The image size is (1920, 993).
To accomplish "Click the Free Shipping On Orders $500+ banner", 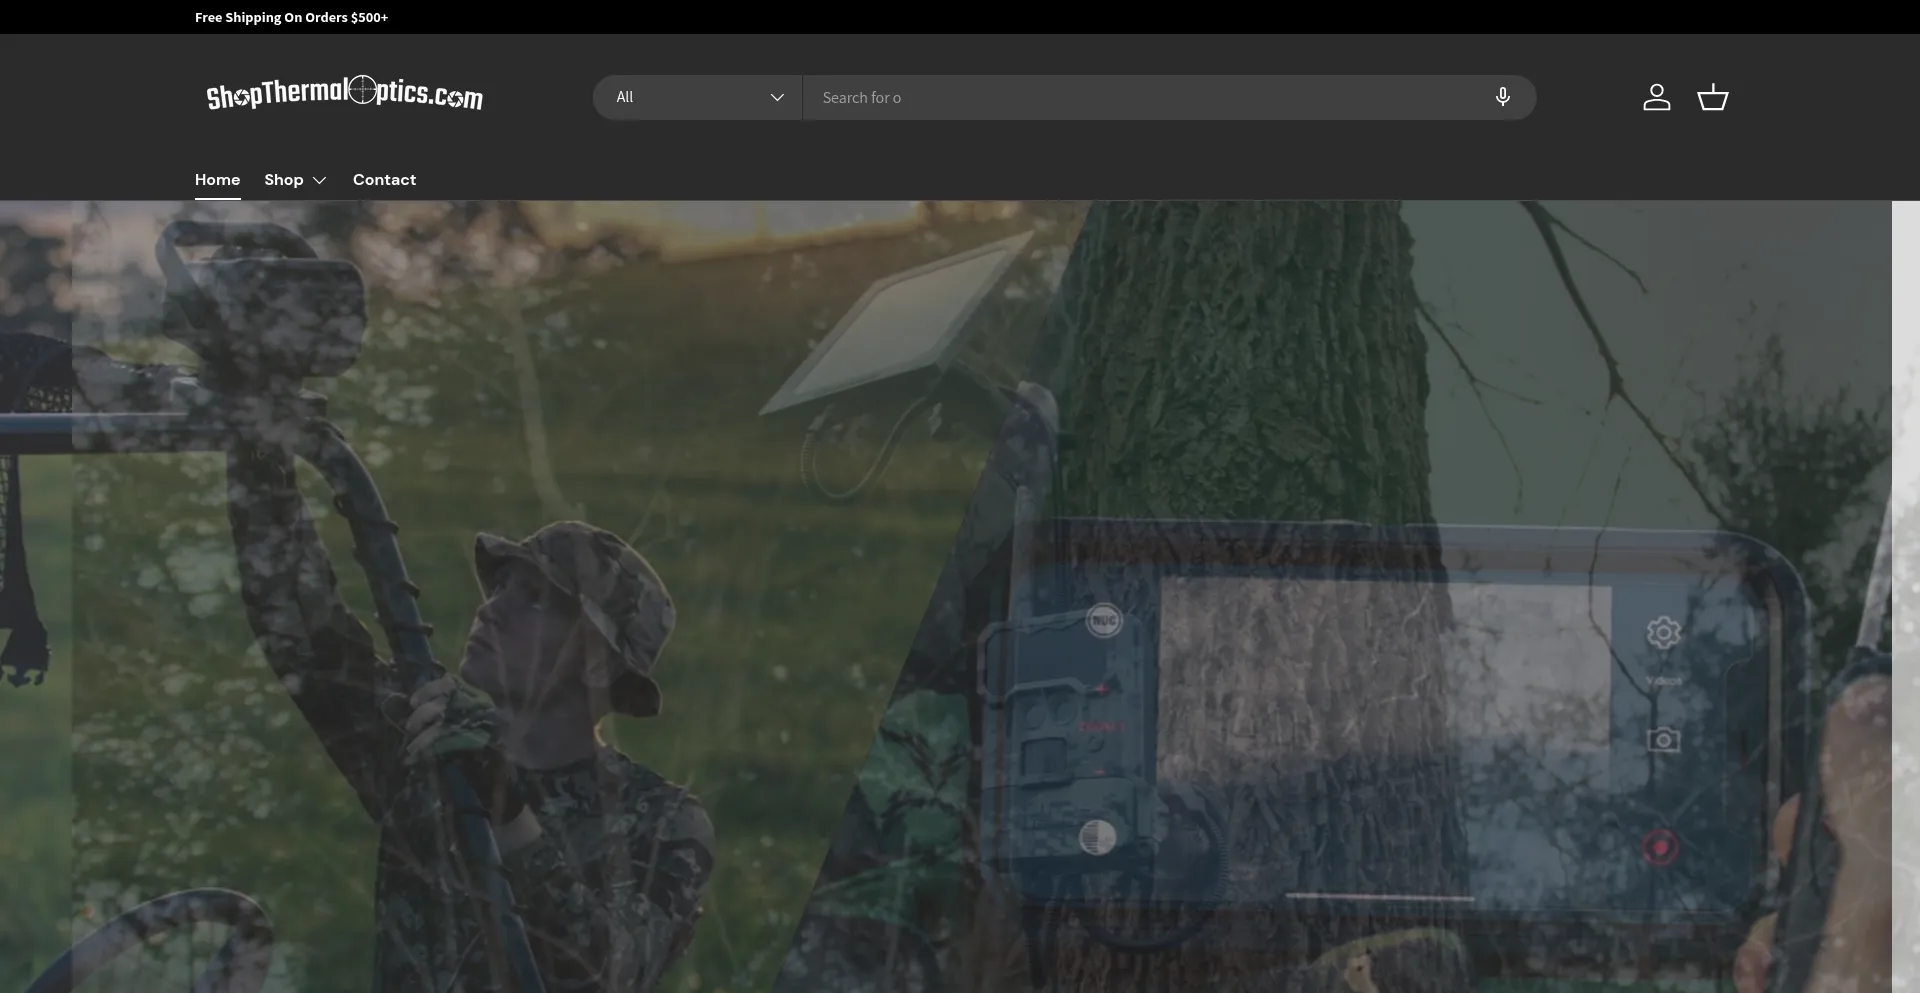I will tap(291, 17).
